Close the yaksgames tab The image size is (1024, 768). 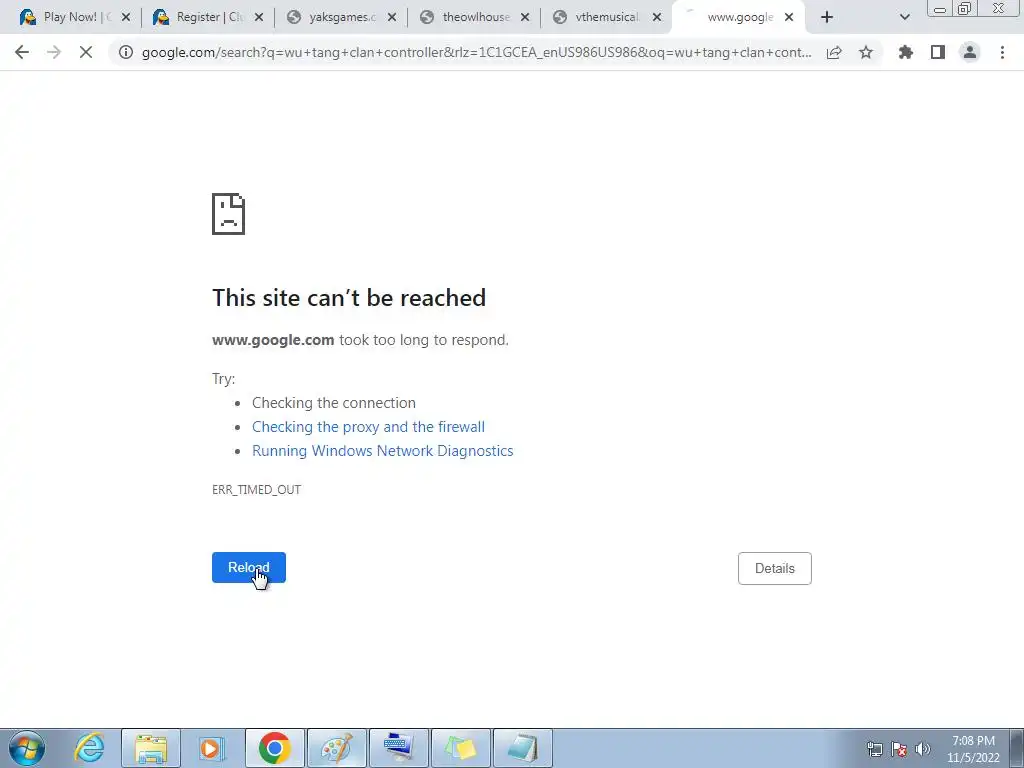coord(392,18)
